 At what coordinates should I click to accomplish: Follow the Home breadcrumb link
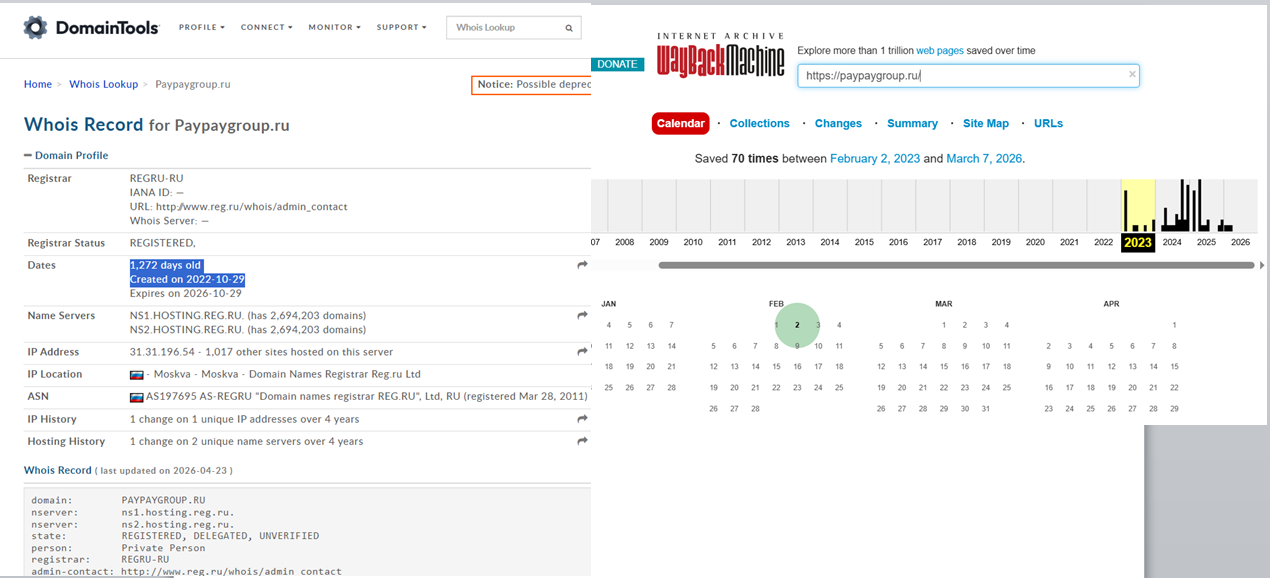coord(38,84)
